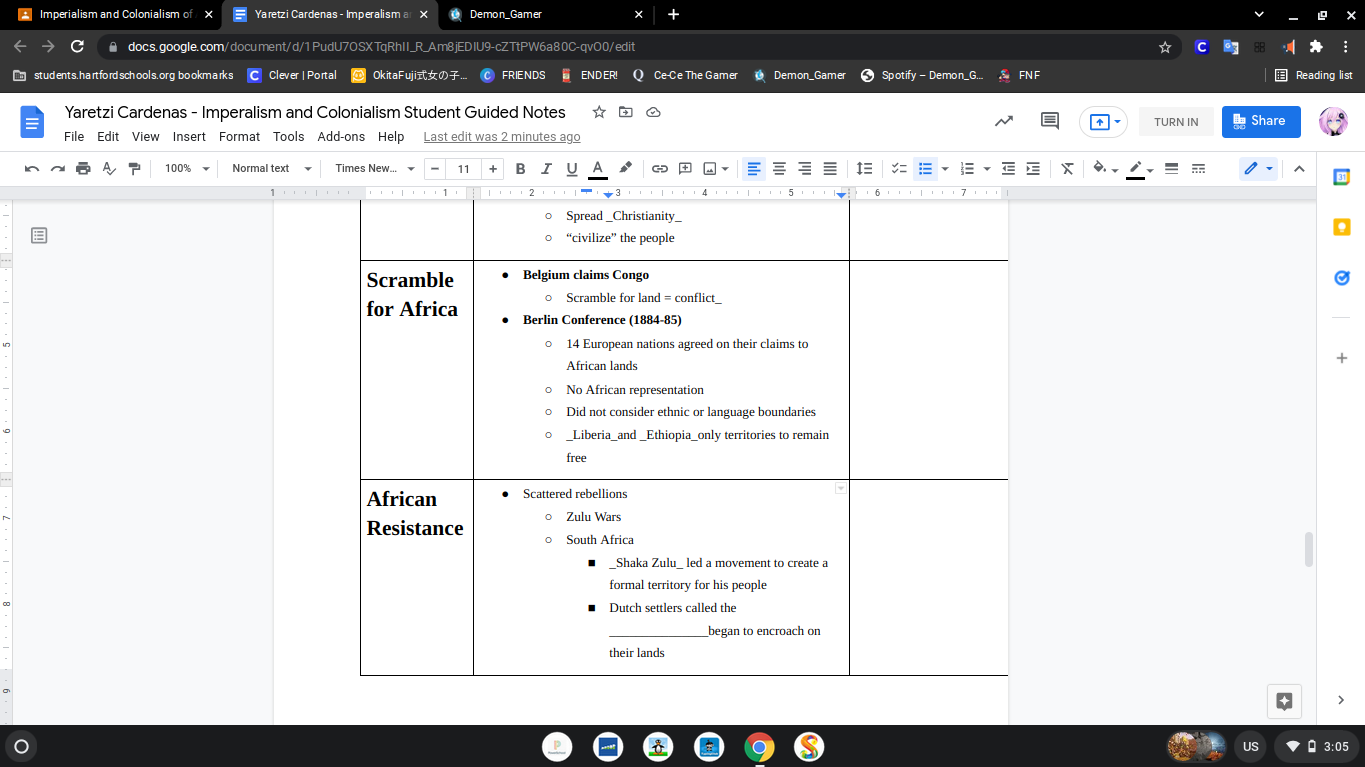Open the Google Docs home icon
Image resolution: width=1365 pixels, height=767 pixels.
coord(33,122)
